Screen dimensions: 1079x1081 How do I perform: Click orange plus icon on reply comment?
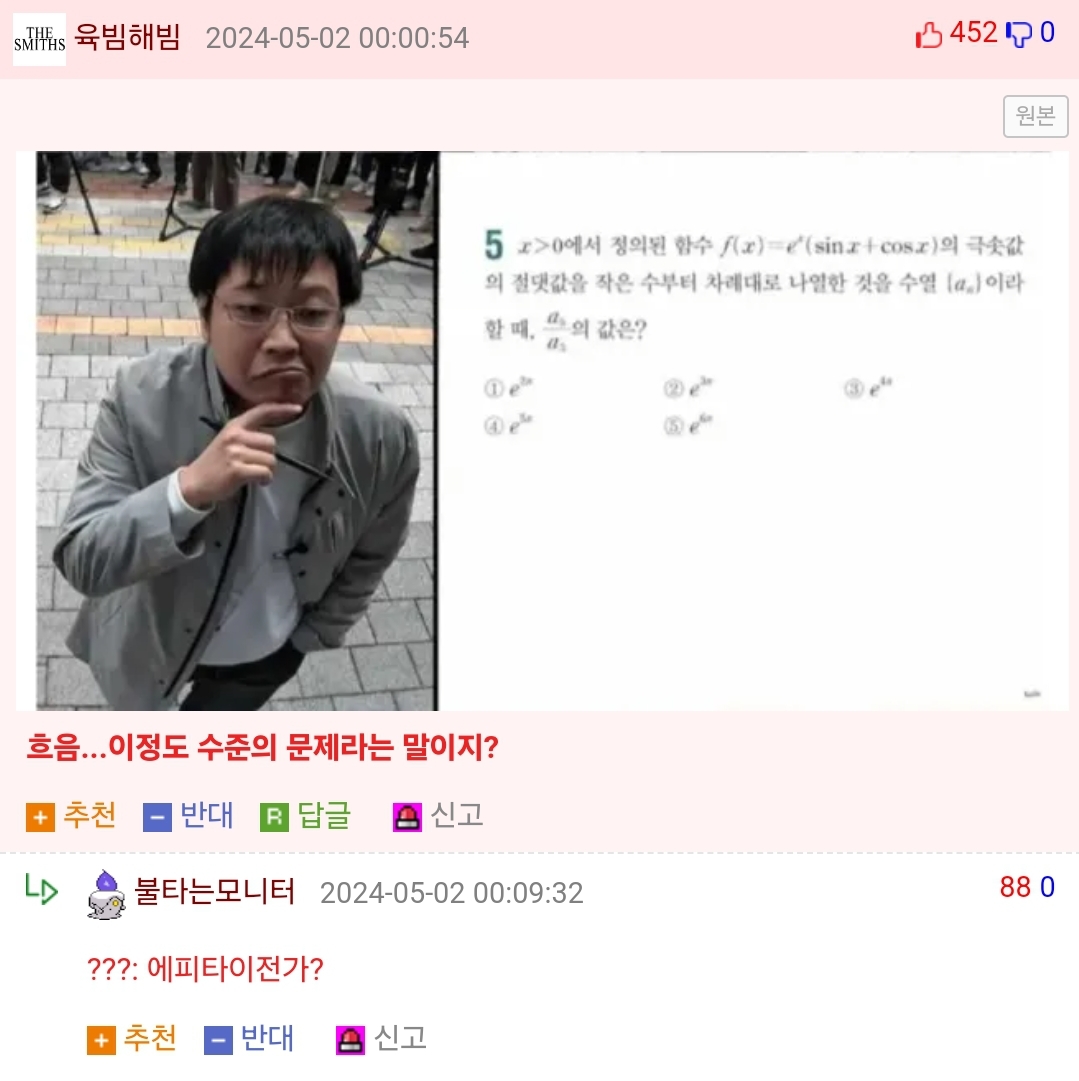[x=101, y=1040]
